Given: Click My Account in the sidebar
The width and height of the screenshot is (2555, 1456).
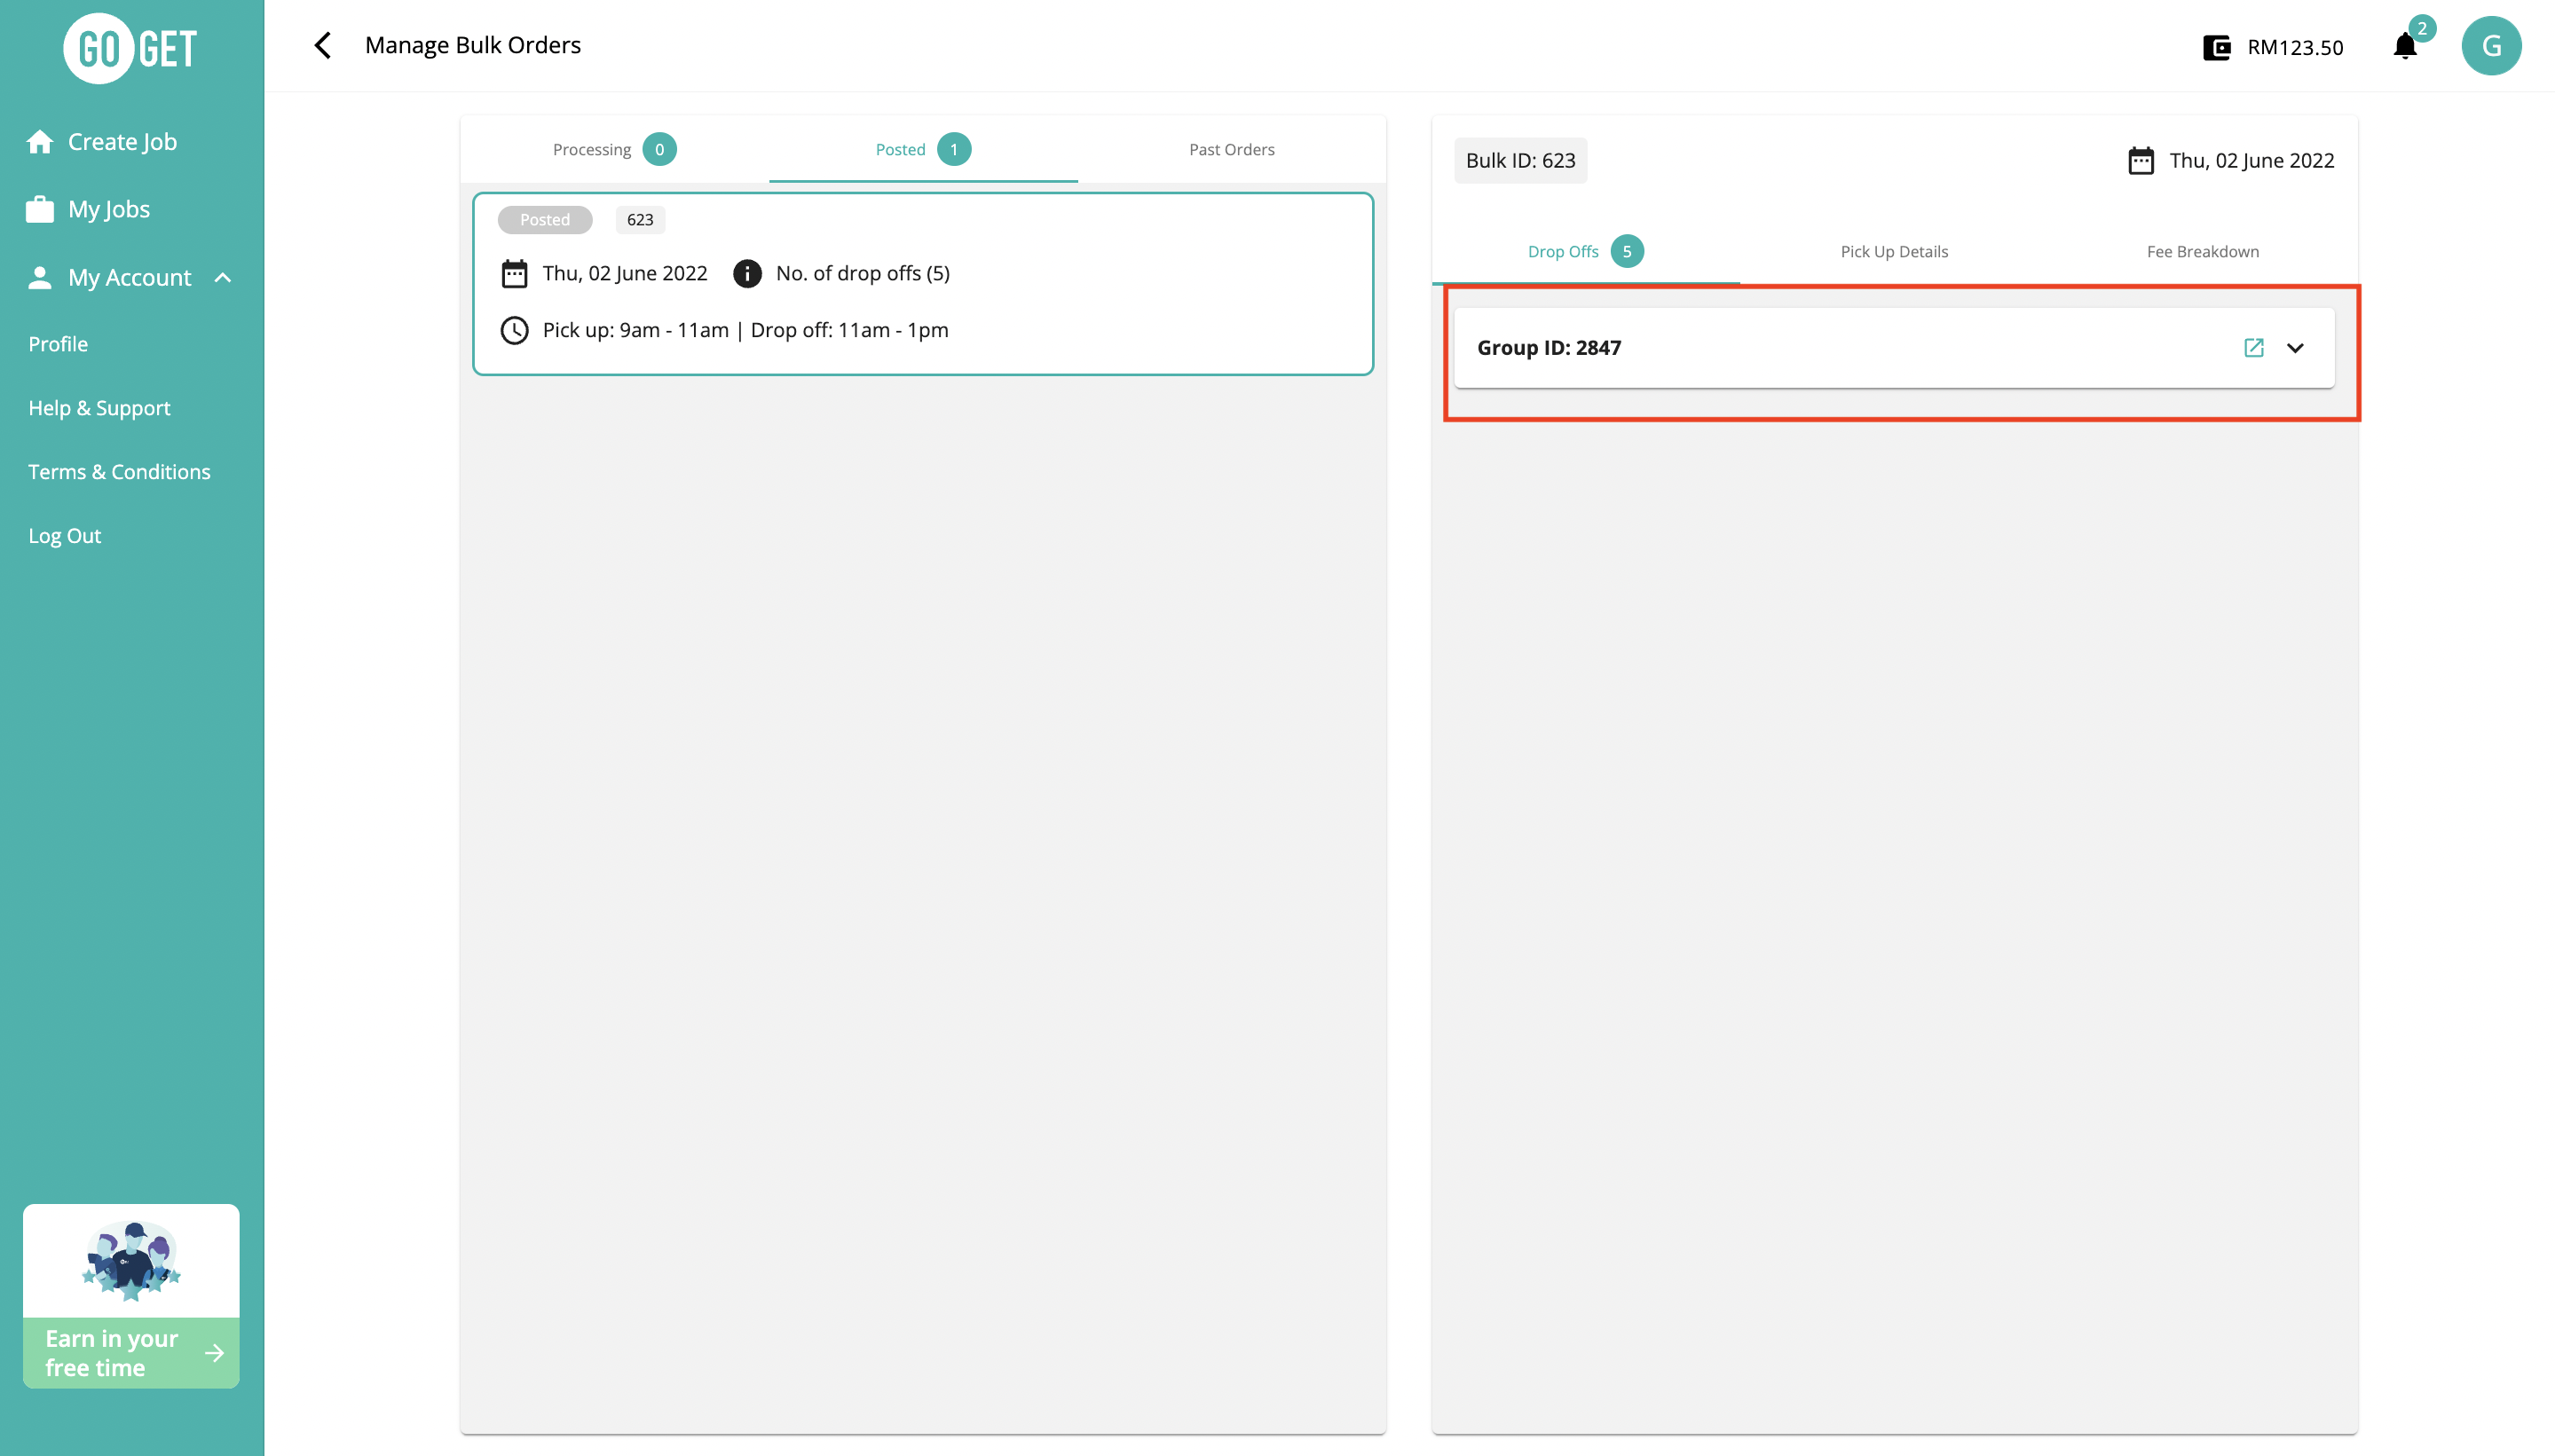Looking at the screenshot, I should click(129, 277).
